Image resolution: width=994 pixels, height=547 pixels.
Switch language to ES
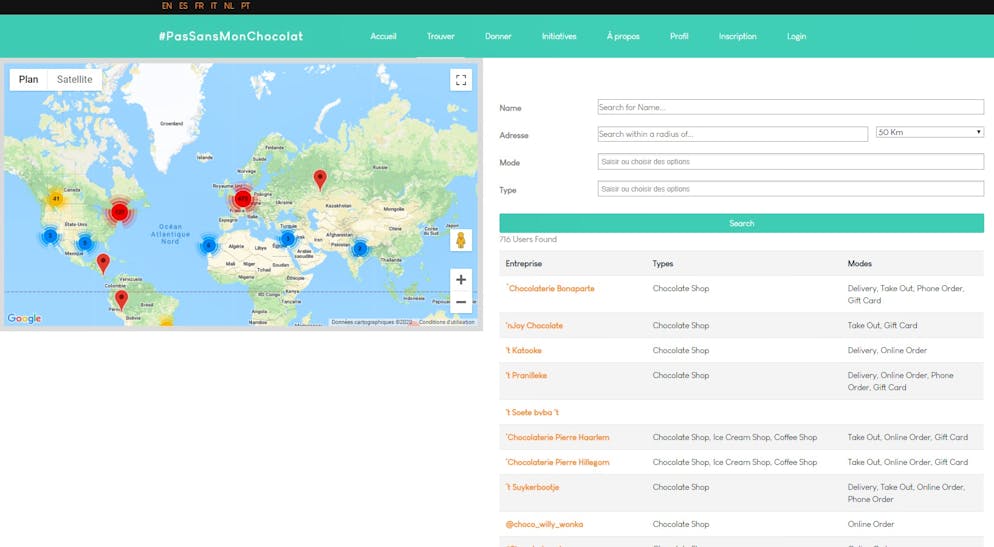tap(183, 6)
